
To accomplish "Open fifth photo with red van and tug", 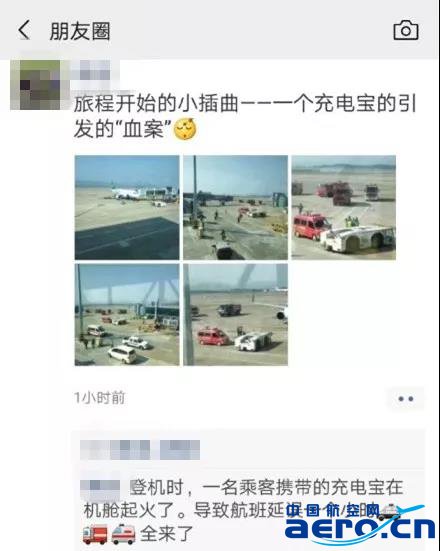I will coord(235,315).
